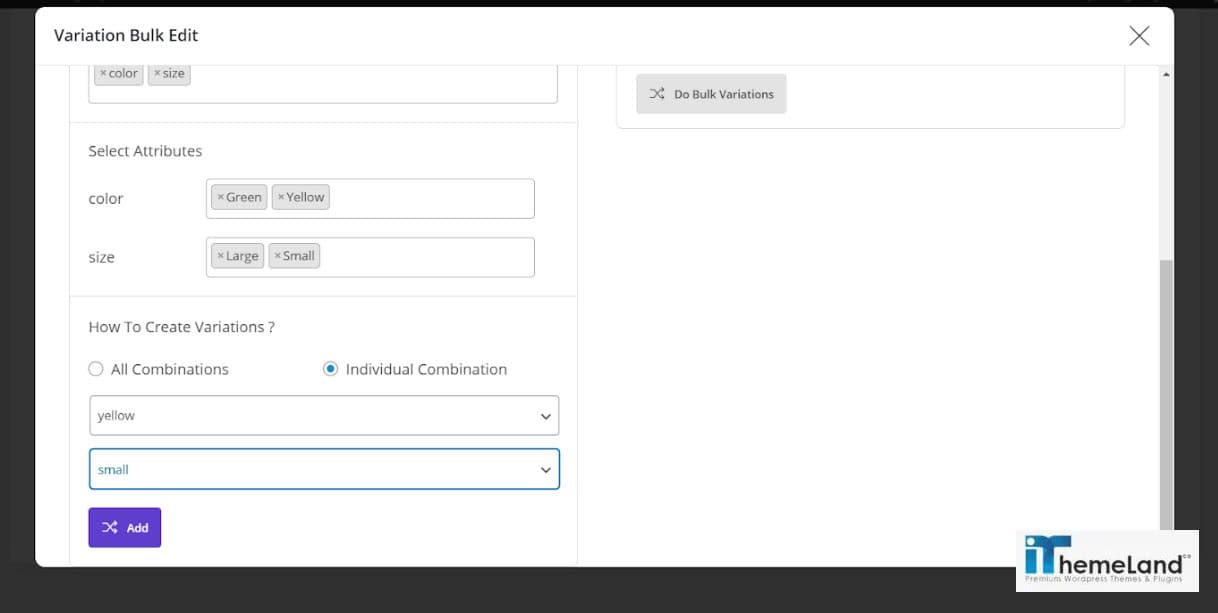Select the All Combinations radio option
The height and width of the screenshot is (613, 1218).
coord(96,369)
